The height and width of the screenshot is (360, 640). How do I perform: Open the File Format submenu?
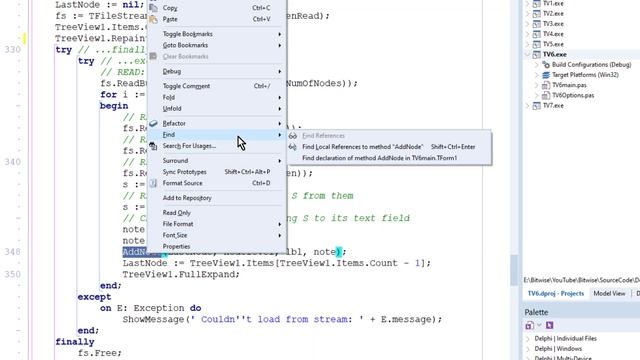point(216,224)
